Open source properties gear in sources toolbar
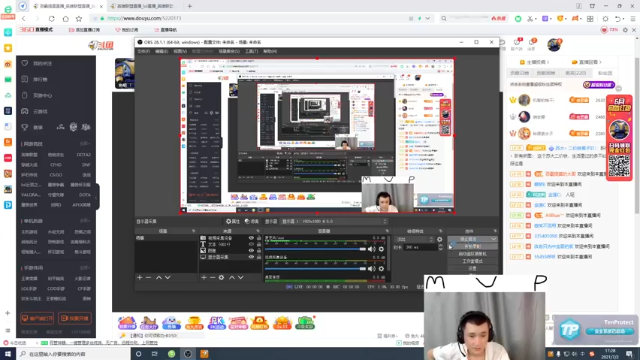Screen dimensions: 640x360 point(221,278)
